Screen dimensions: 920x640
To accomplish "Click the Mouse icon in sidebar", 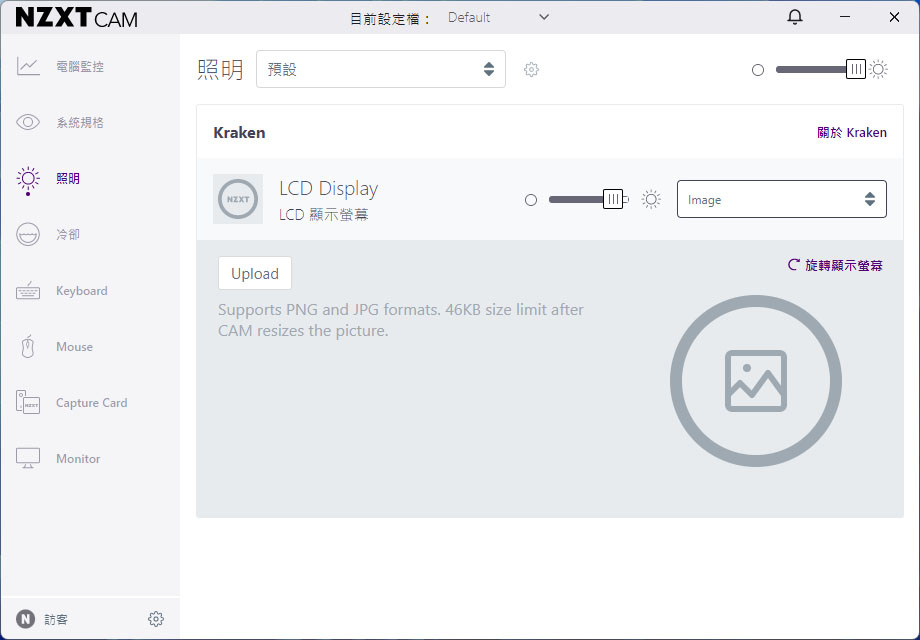I will pyautogui.click(x=28, y=346).
